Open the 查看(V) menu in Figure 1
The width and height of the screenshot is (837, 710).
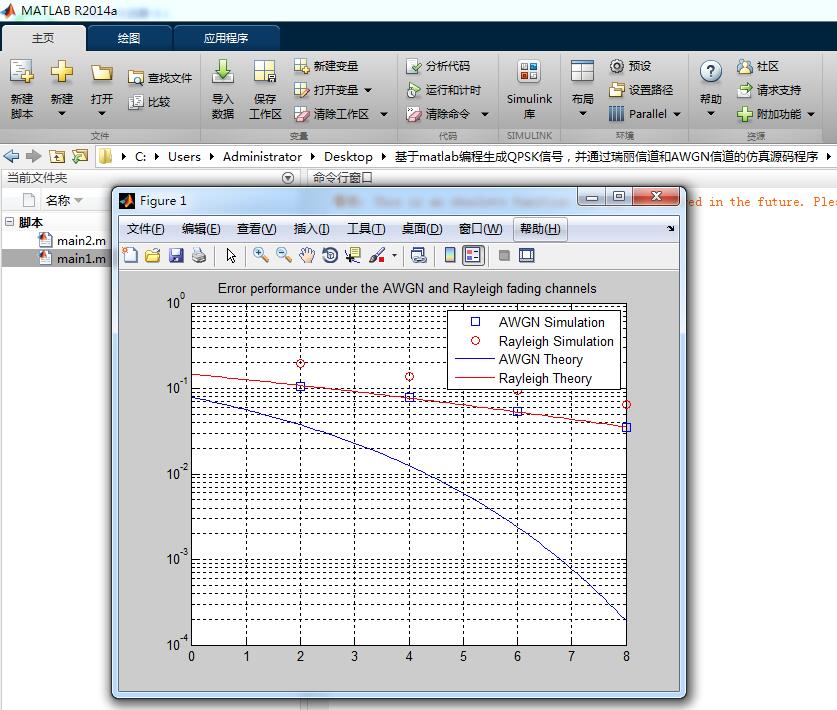[x=256, y=229]
